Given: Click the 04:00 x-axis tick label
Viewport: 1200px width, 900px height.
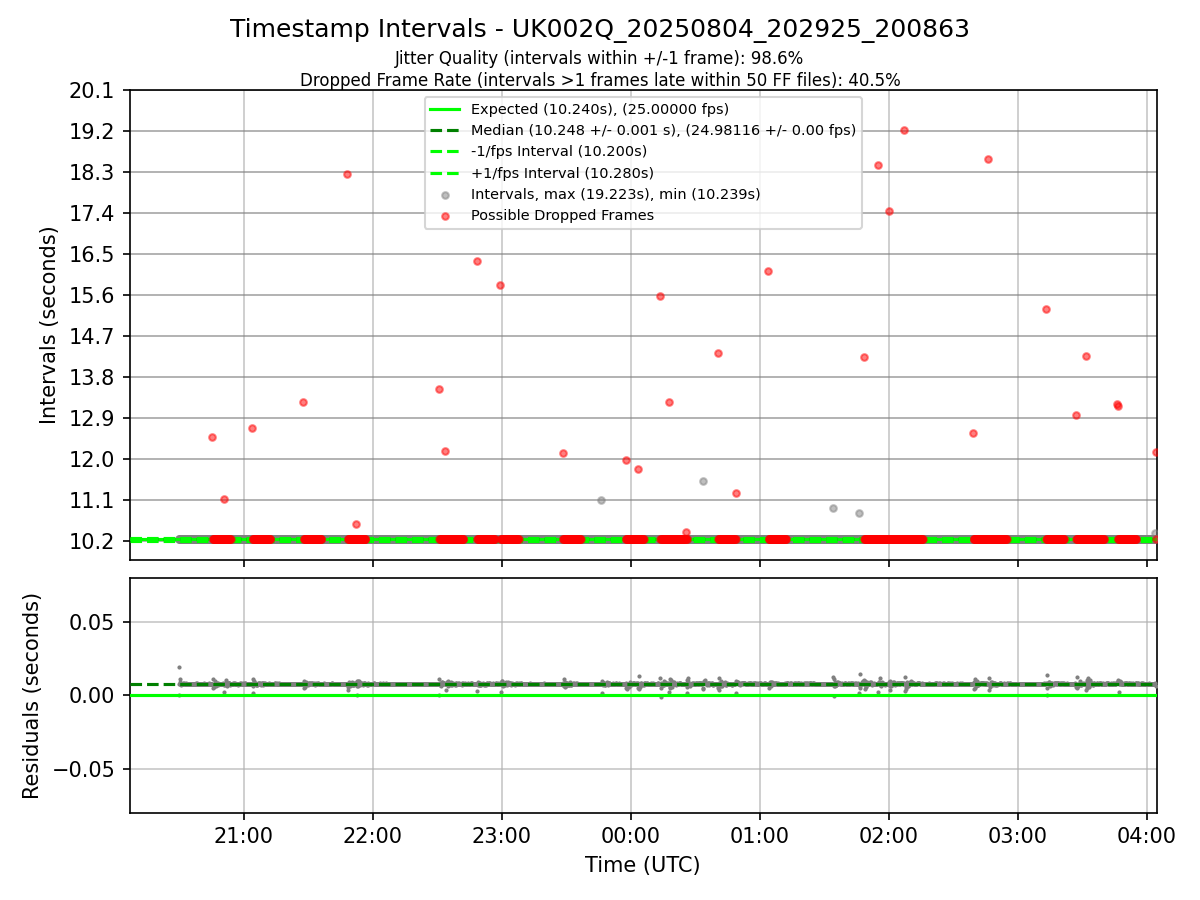Looking at the screenshot, I should pos(1147,835).
